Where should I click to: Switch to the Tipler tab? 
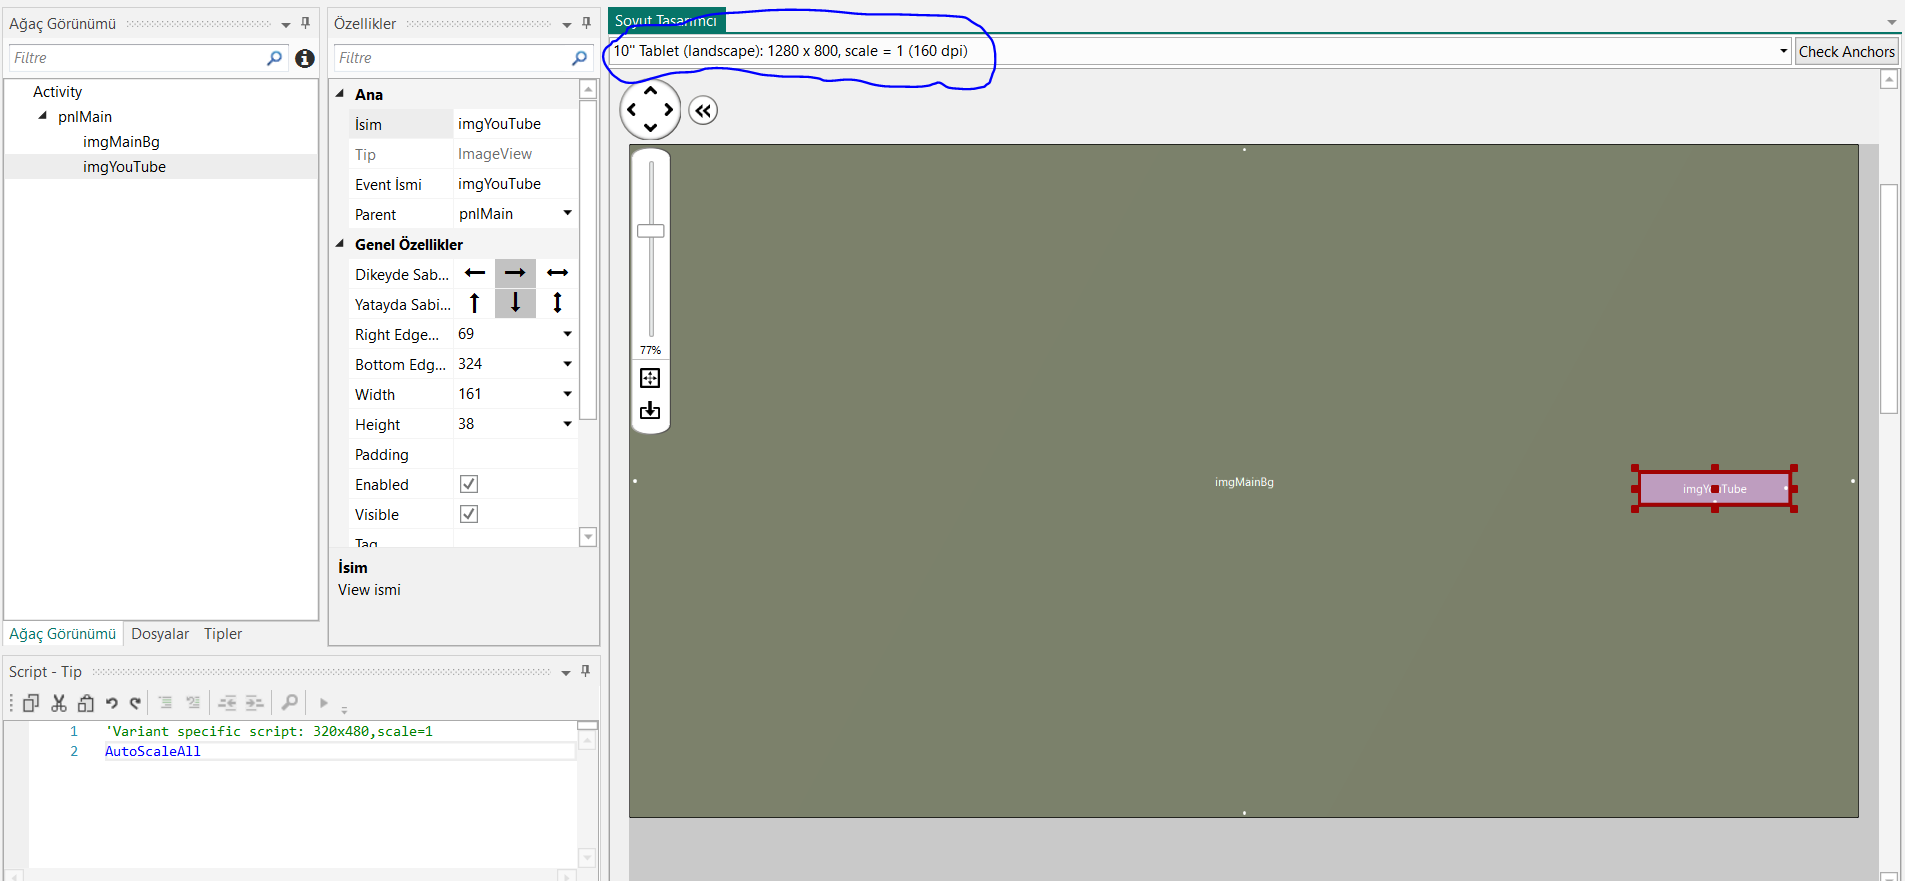223,634
